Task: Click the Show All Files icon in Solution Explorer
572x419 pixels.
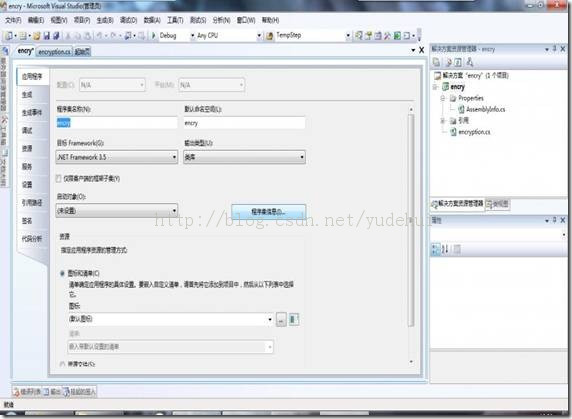Action: 448,62
